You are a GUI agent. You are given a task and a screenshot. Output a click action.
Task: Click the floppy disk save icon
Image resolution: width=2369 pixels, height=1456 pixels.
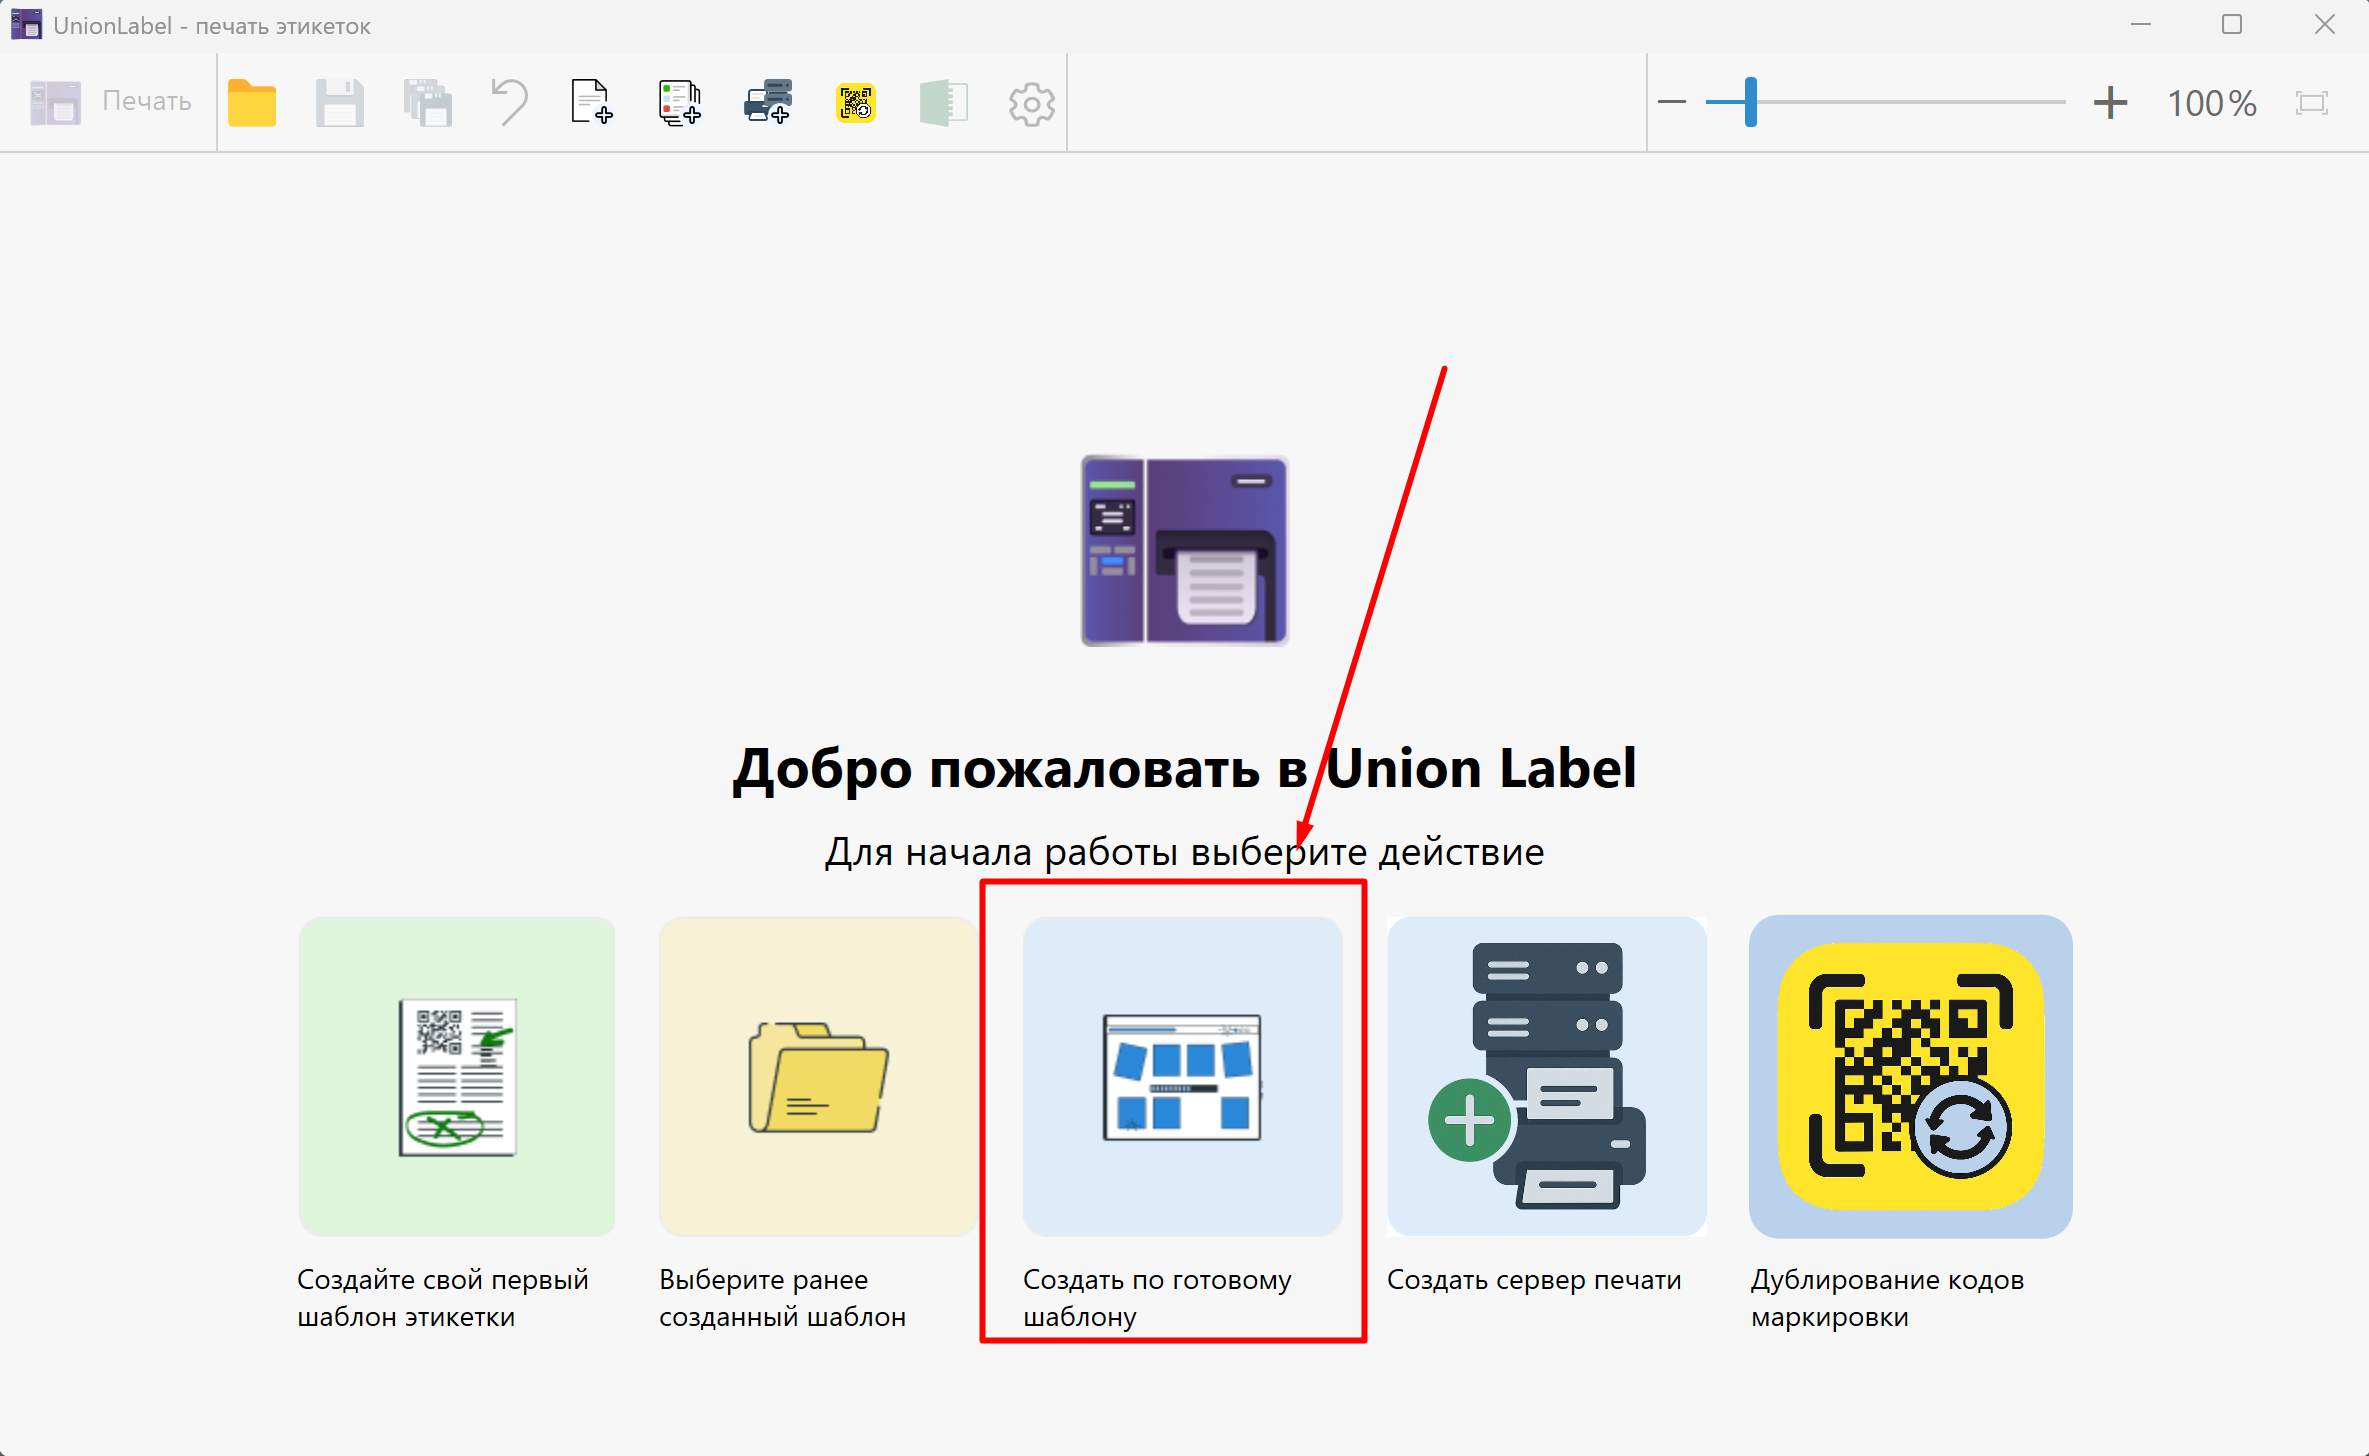click(340, 103)
